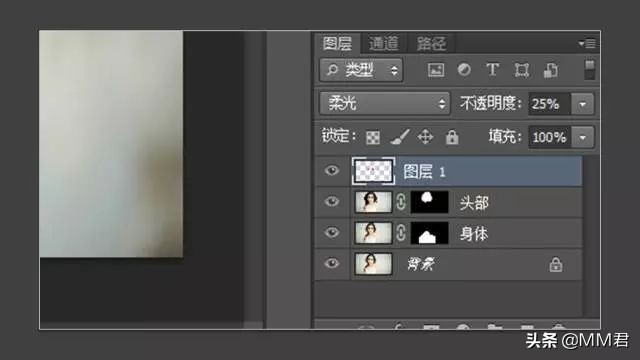Viewport: 640px width, 360px height.
Task: Lock image pixels brush icon
Action: tap(400, 137)
